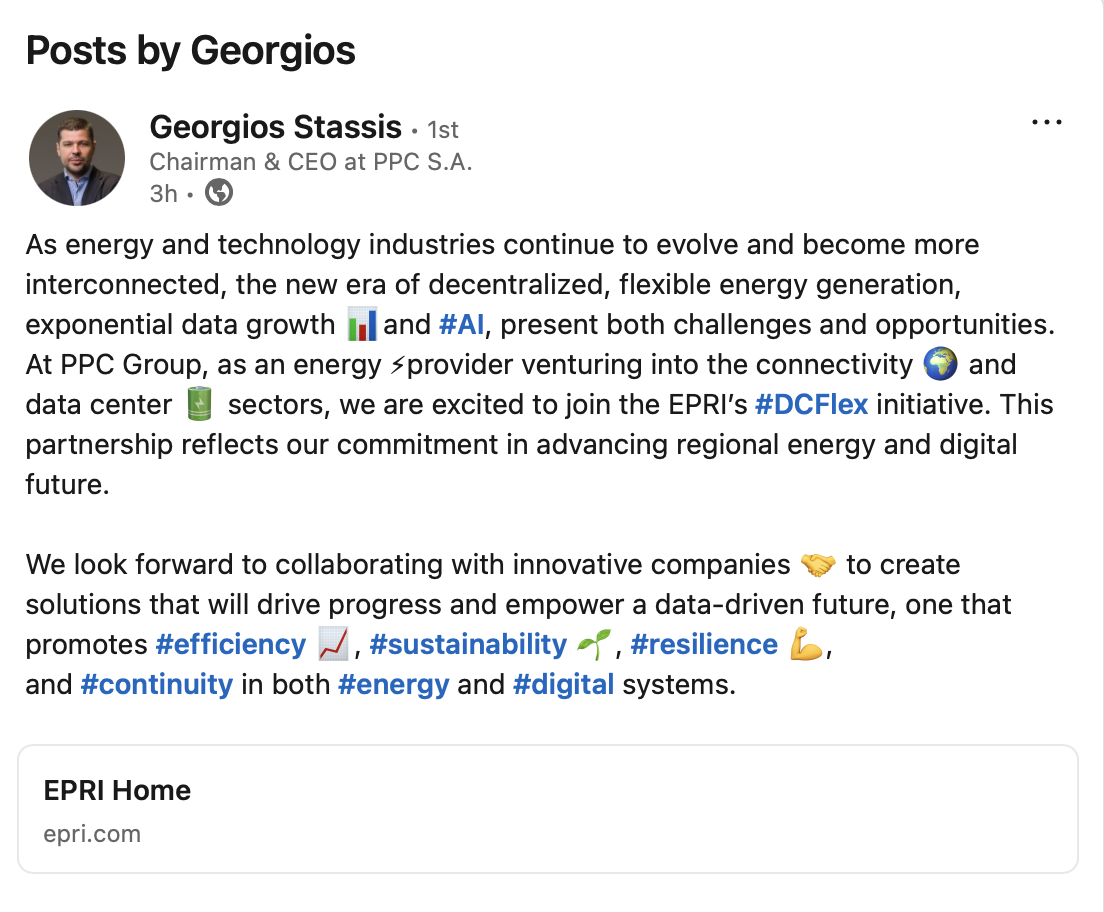Open the EPRI Home link card
This screenshot has height=912, width=1104.
pyautogui.click(x=548, y=809)
